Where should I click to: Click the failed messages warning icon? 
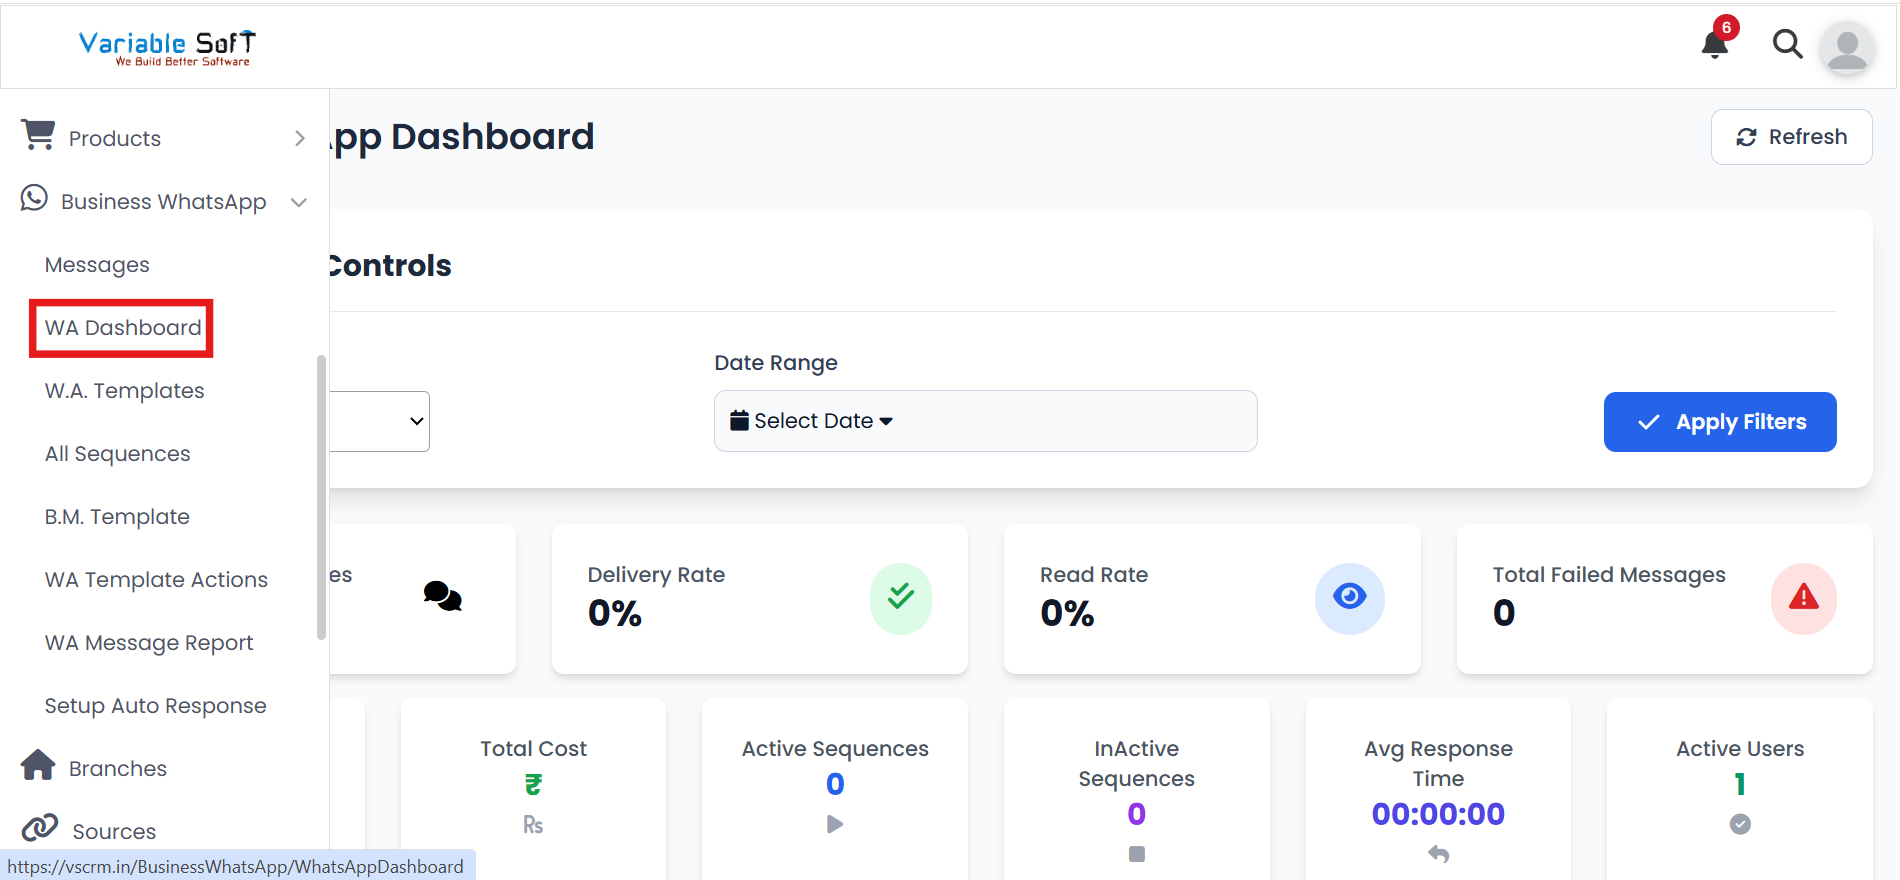[1803, 598]
